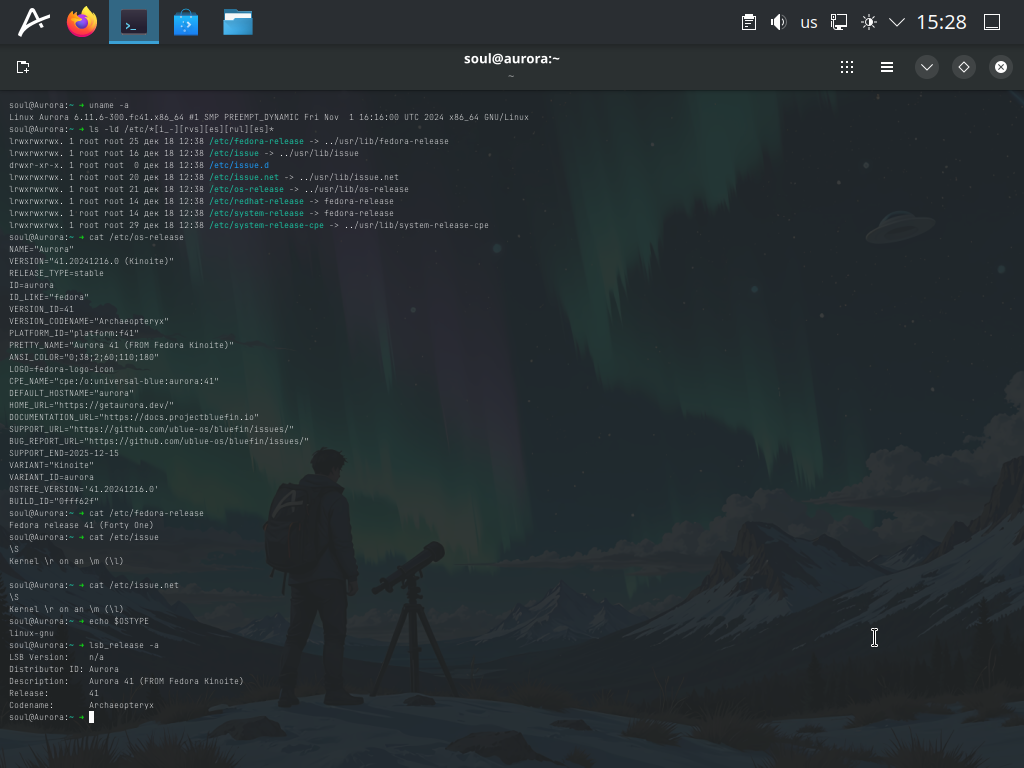This screenshot has height=768, width=1024.
Task: Open the network connections tray icon
Action: [839, 22]
